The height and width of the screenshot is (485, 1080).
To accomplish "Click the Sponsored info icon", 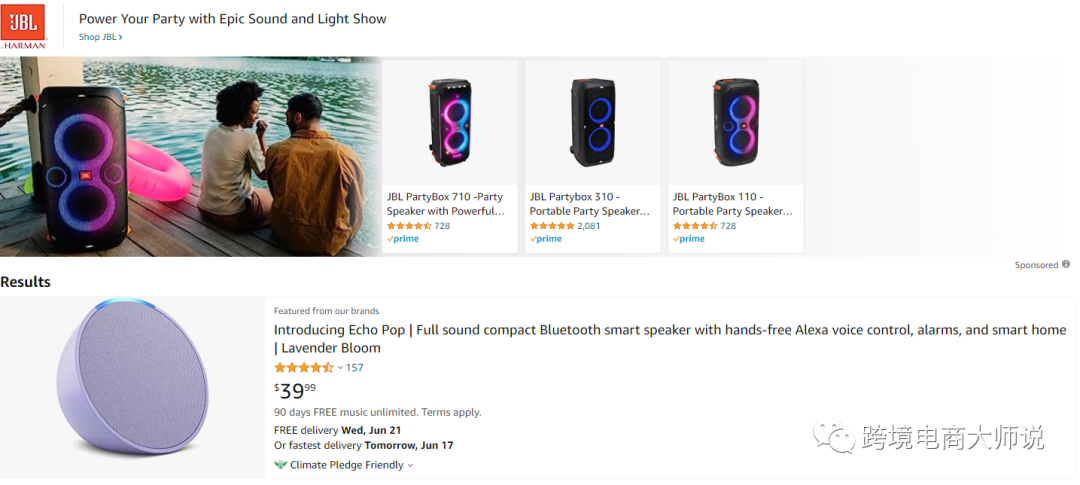I will click(1066, 265).
